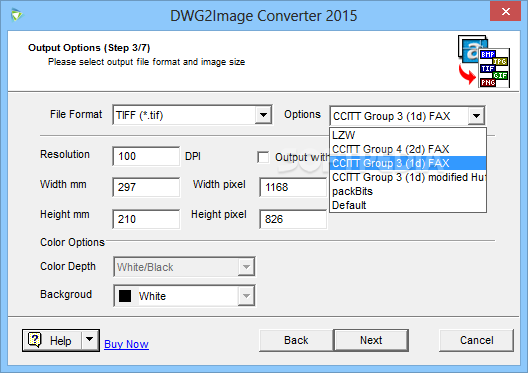Click the Help question mark icon
Viewport: 528px width, 373px height.
(x=35, y=340)
